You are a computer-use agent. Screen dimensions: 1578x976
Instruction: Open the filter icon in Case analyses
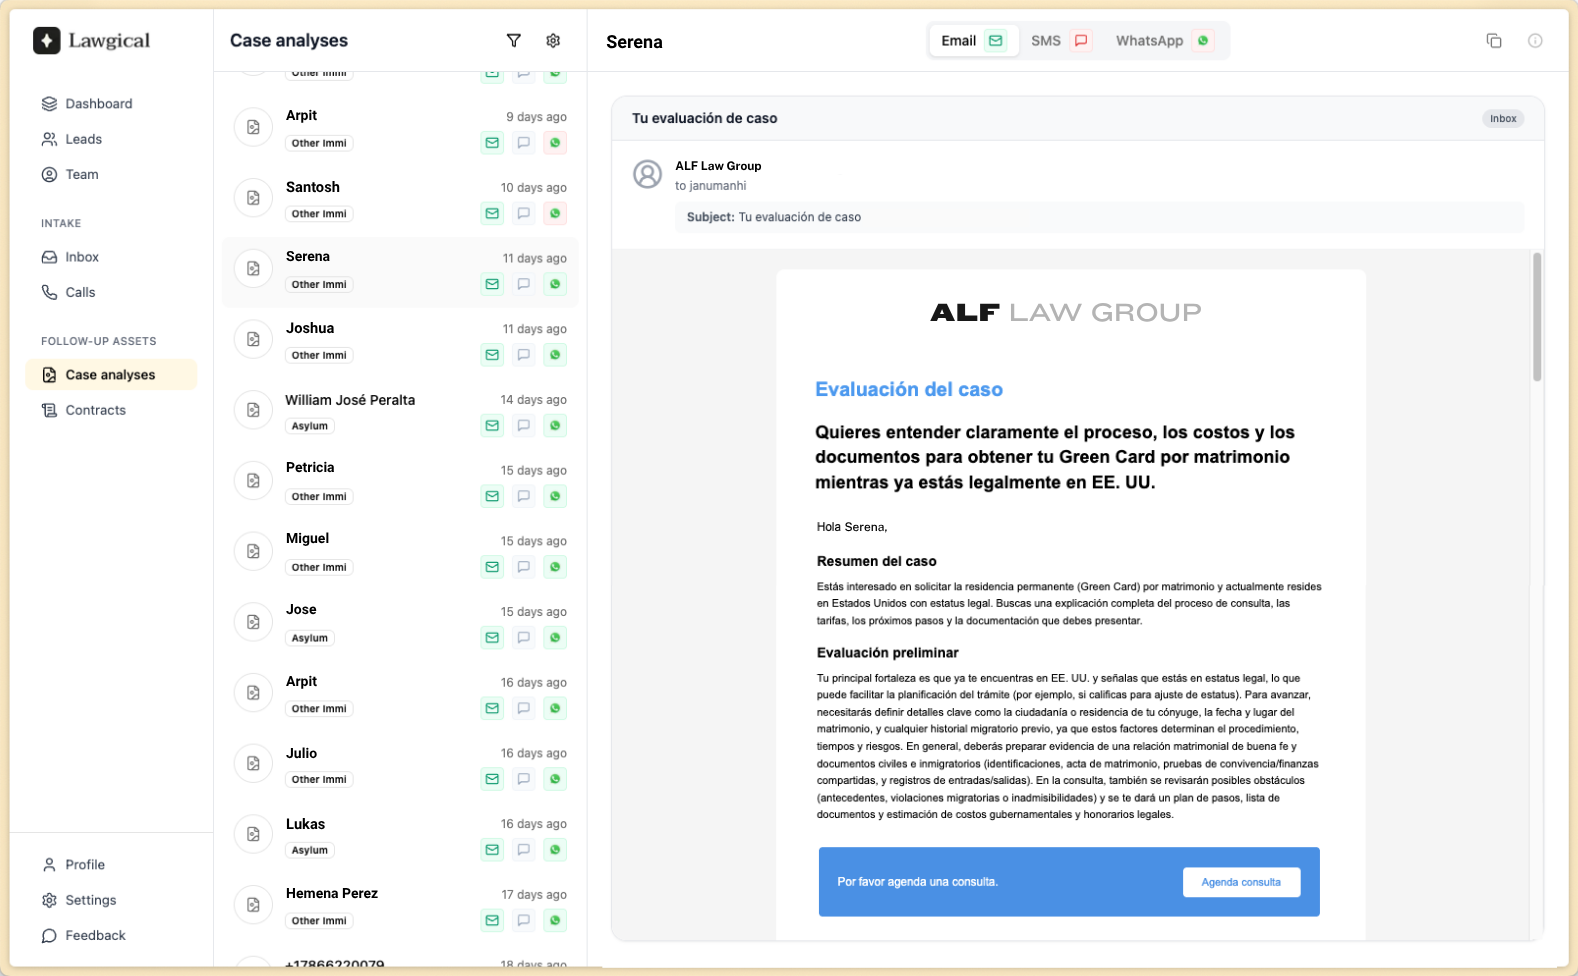click(x=513, y=41)
